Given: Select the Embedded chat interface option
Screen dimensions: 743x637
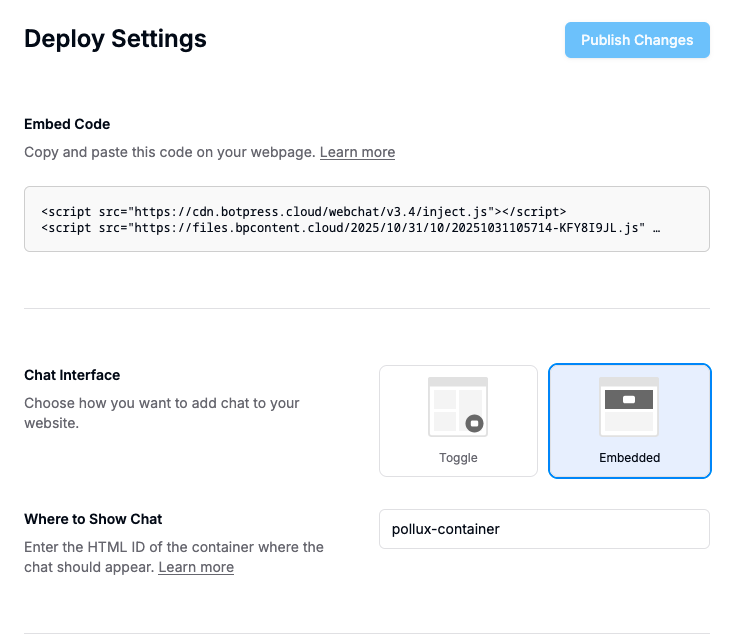Looking at the screenshot, I should coord(630,420).
